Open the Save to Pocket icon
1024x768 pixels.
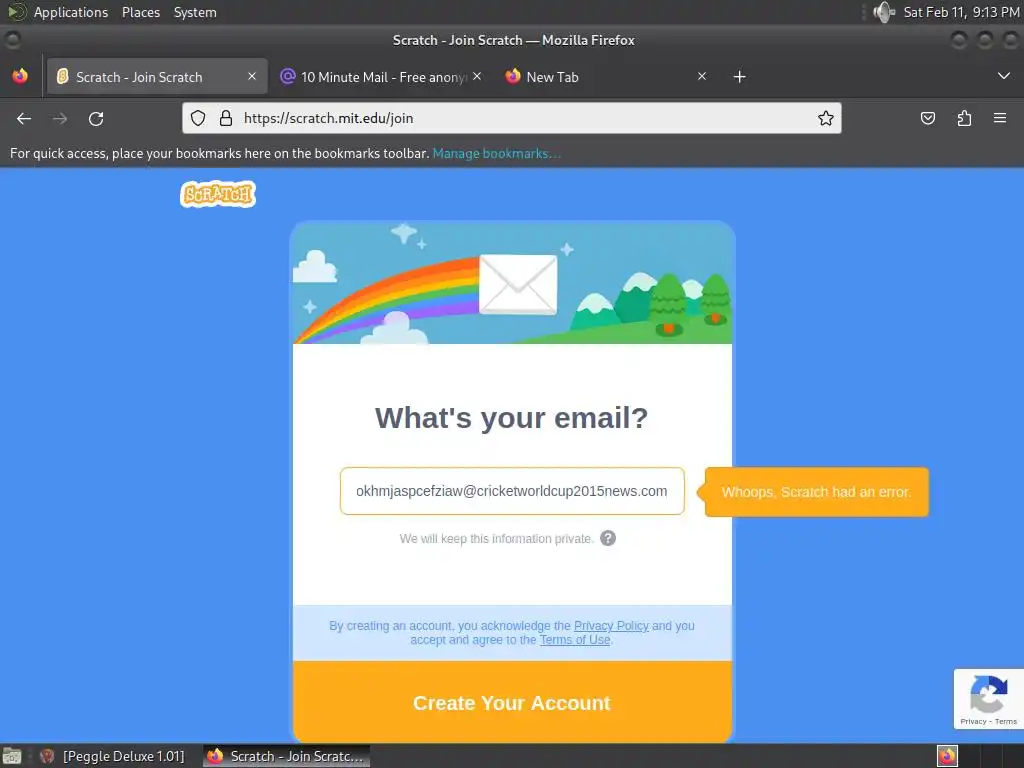(927, 118)
